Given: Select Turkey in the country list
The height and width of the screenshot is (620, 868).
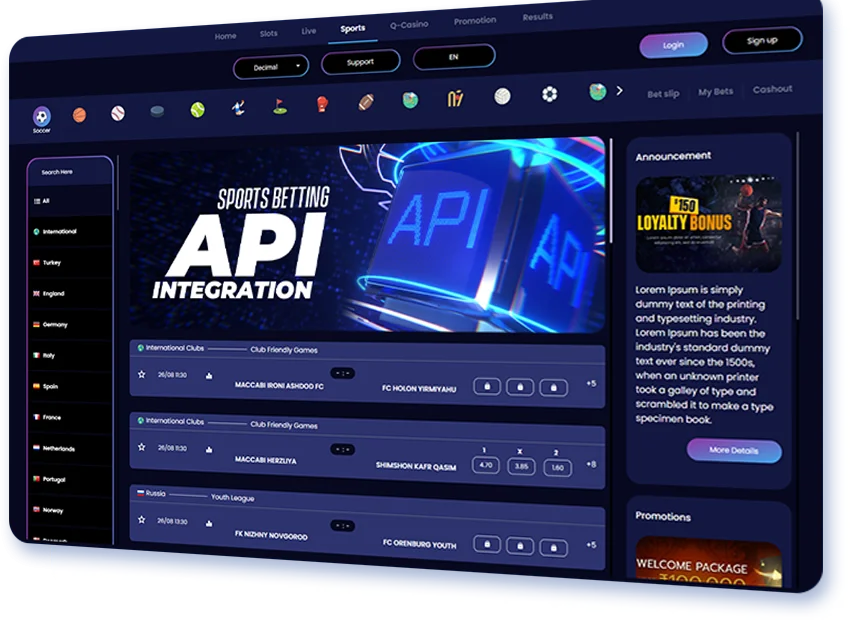Looking at the screenshot, I should [70, 262].
